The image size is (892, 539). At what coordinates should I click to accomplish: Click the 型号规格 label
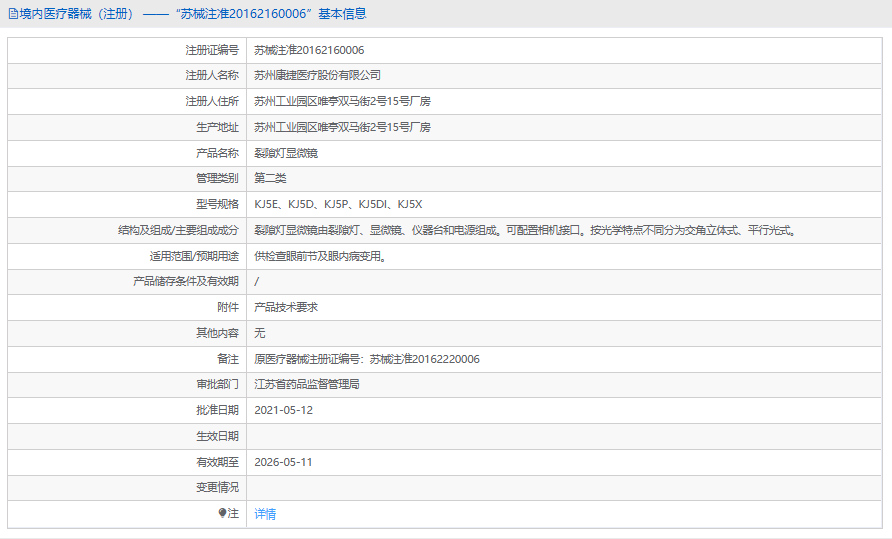[217, 204]
